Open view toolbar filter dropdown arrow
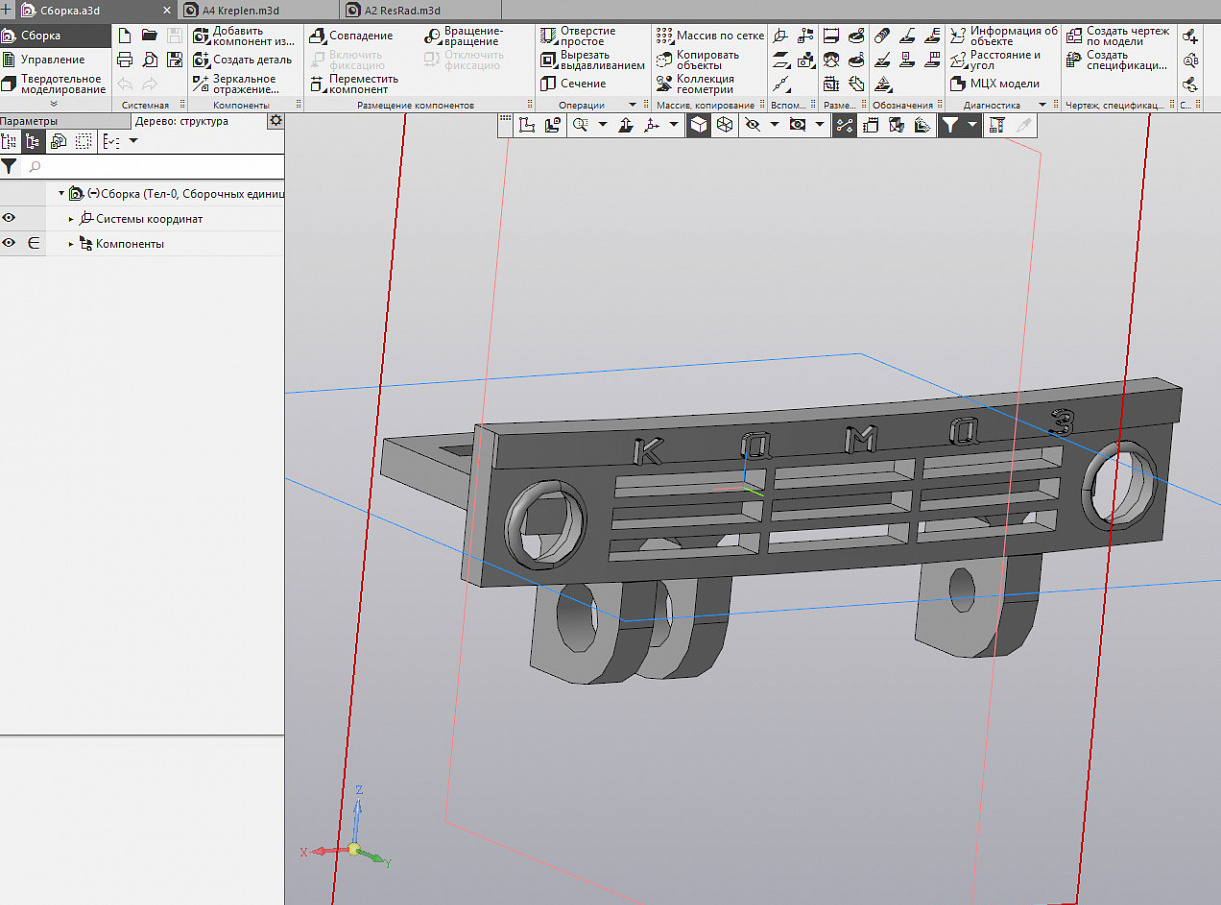 [x=971, y=125]
